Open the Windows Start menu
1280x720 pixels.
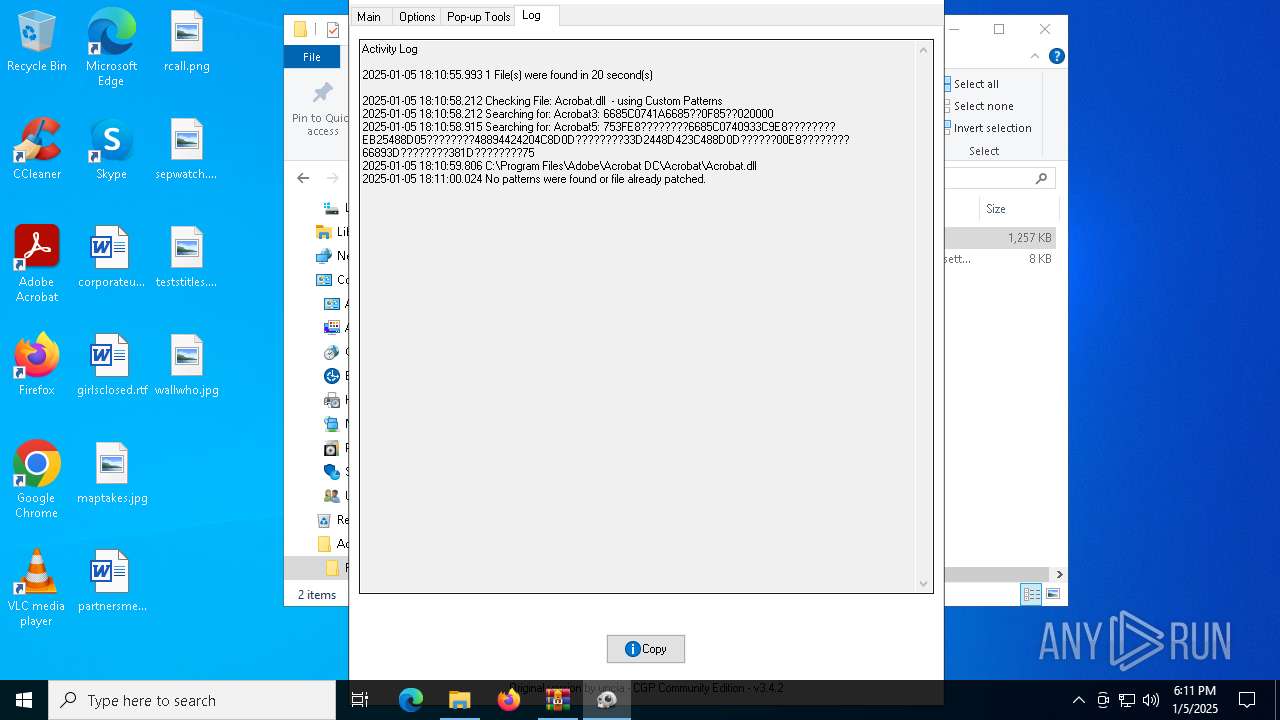24,700
